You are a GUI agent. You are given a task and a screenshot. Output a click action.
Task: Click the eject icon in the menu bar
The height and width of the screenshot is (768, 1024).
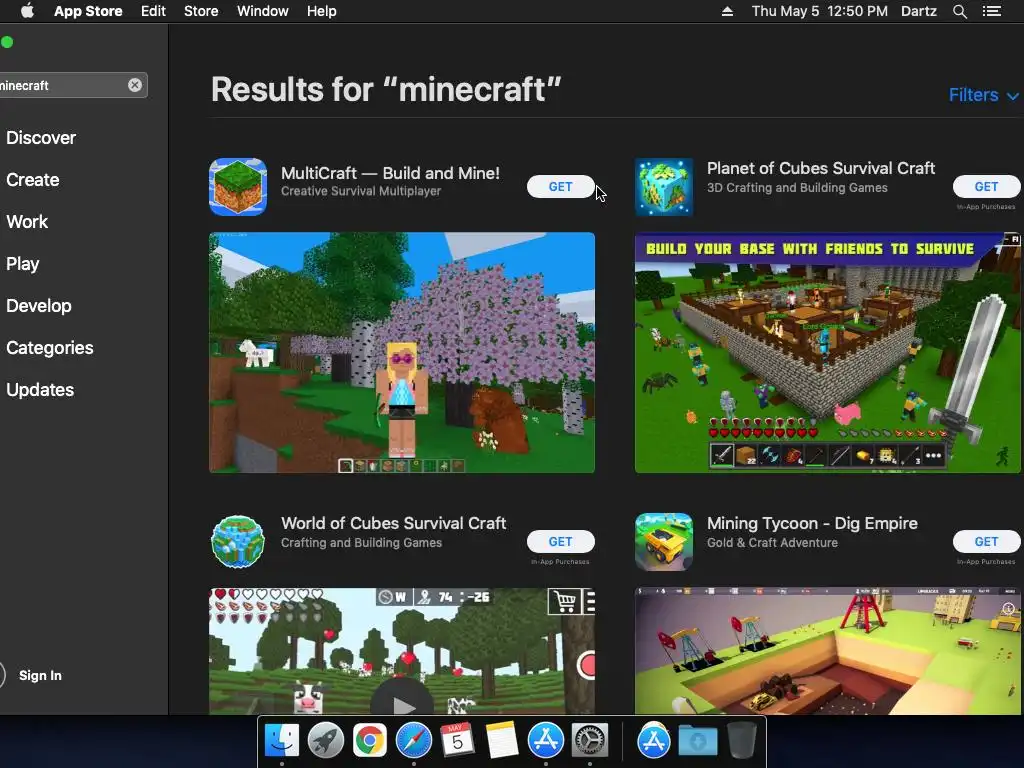click(x=727, y=11)
